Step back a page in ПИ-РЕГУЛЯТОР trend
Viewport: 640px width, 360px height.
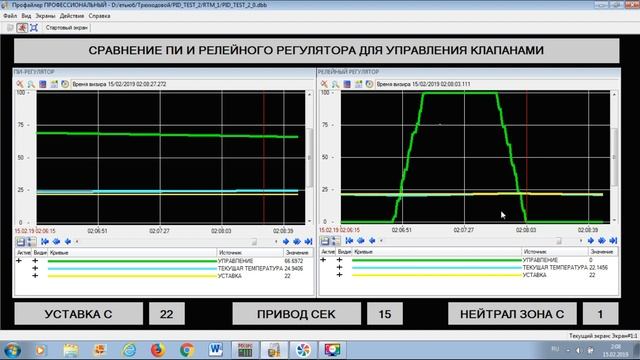(x=56, y=242)
